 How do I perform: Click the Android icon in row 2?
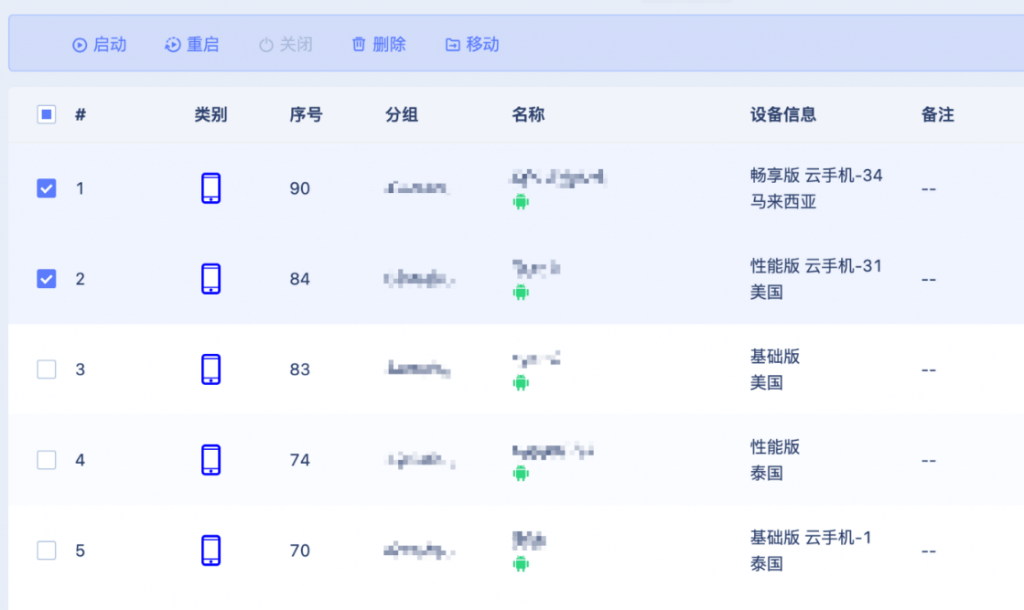(x=520, y=292)
